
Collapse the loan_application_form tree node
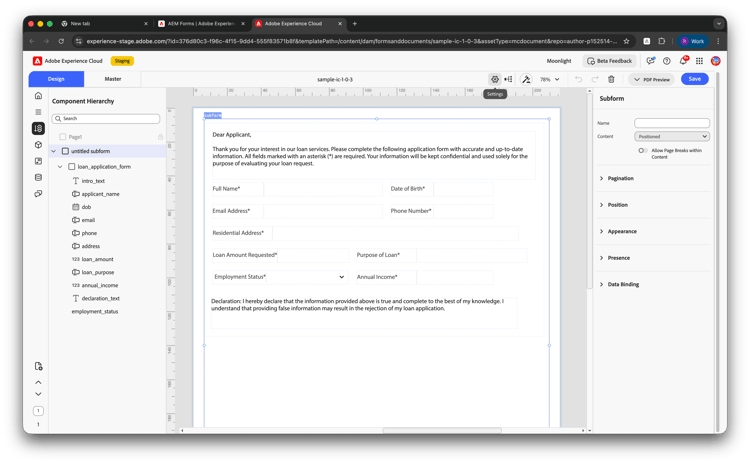[x=60, y=166]
